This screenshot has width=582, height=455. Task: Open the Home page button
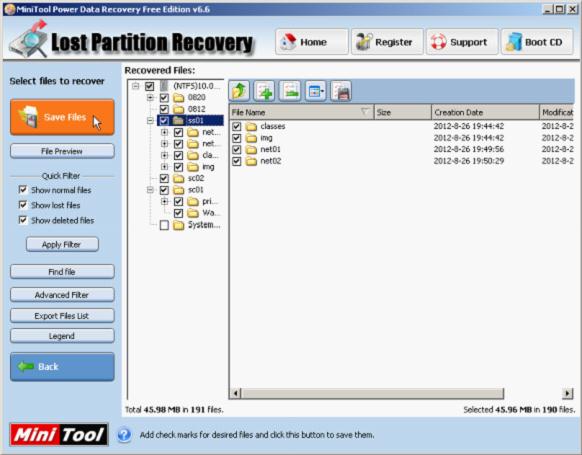coord(312,42)
